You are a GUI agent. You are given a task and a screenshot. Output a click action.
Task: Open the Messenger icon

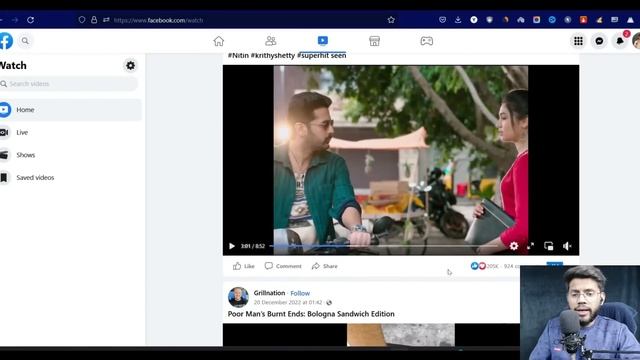(x=599, y=41)
